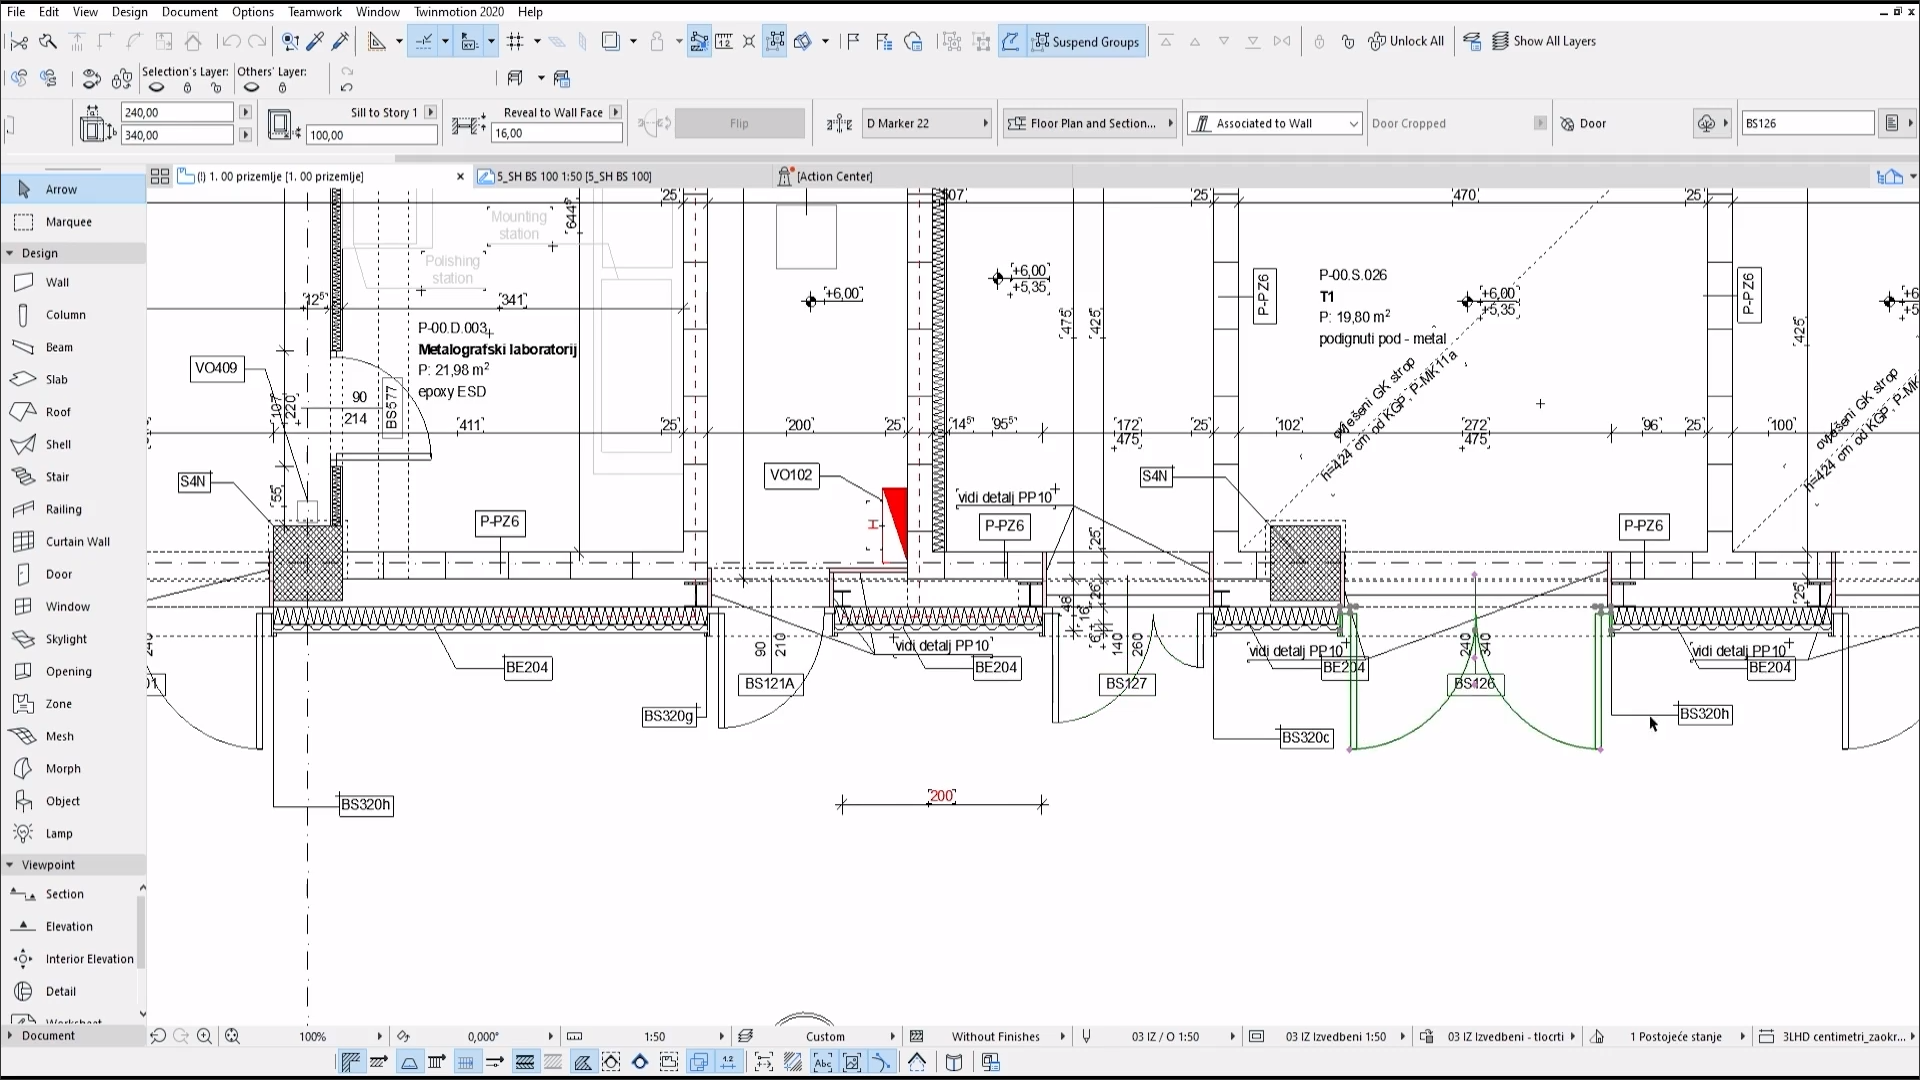Open 03 IZ Izvedbeni 1:50 model view option
The width and height of the screenshot is (1920, 1080).
1328,1037
